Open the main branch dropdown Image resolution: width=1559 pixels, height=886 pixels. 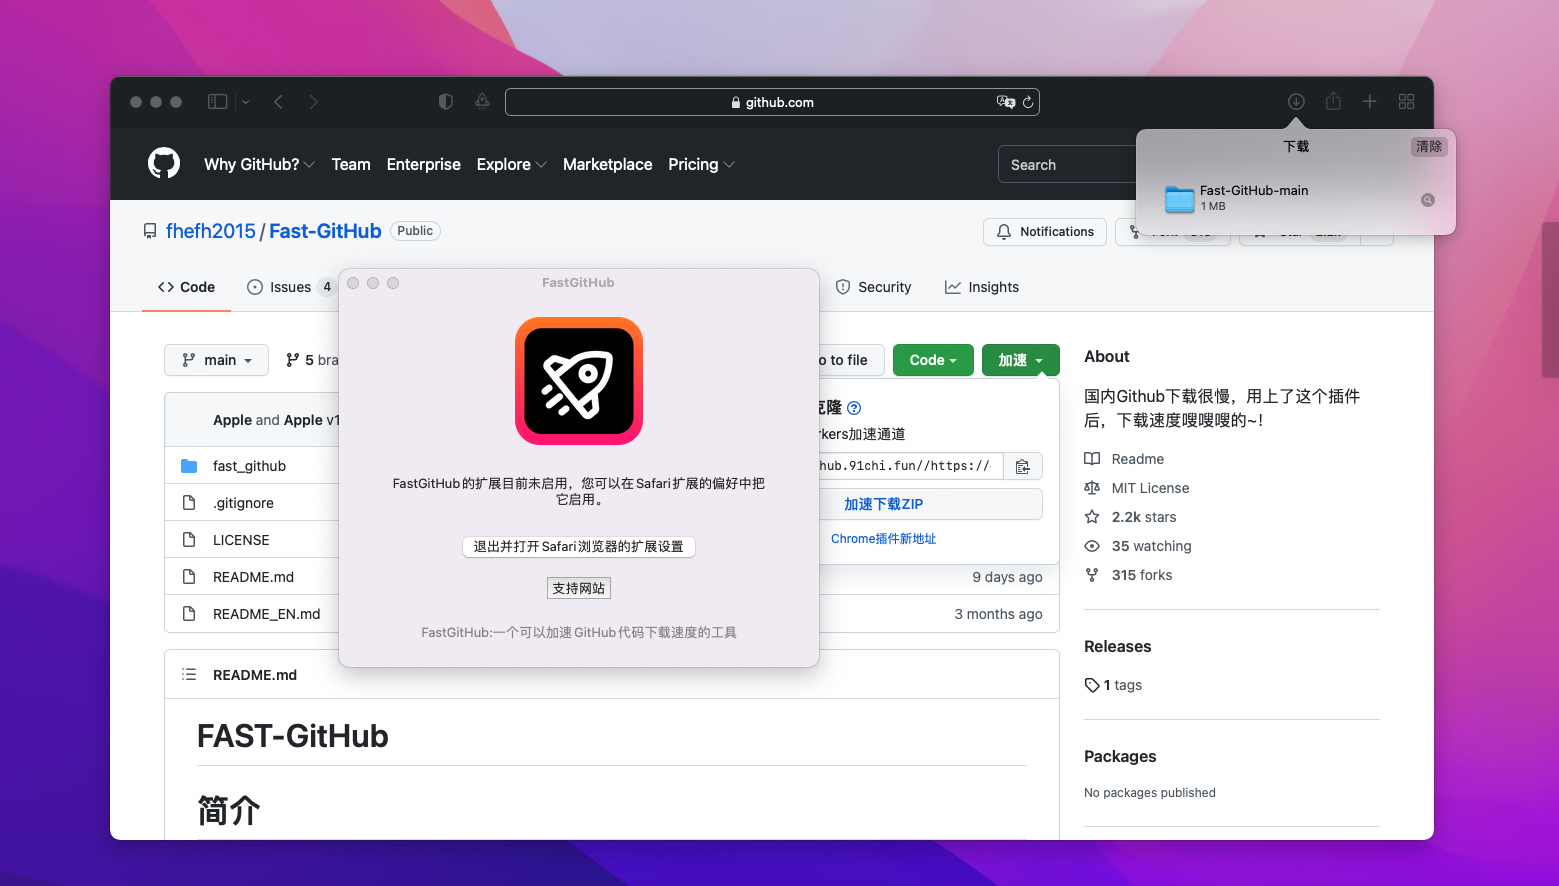pyautogui.click(x=217, y=360)
